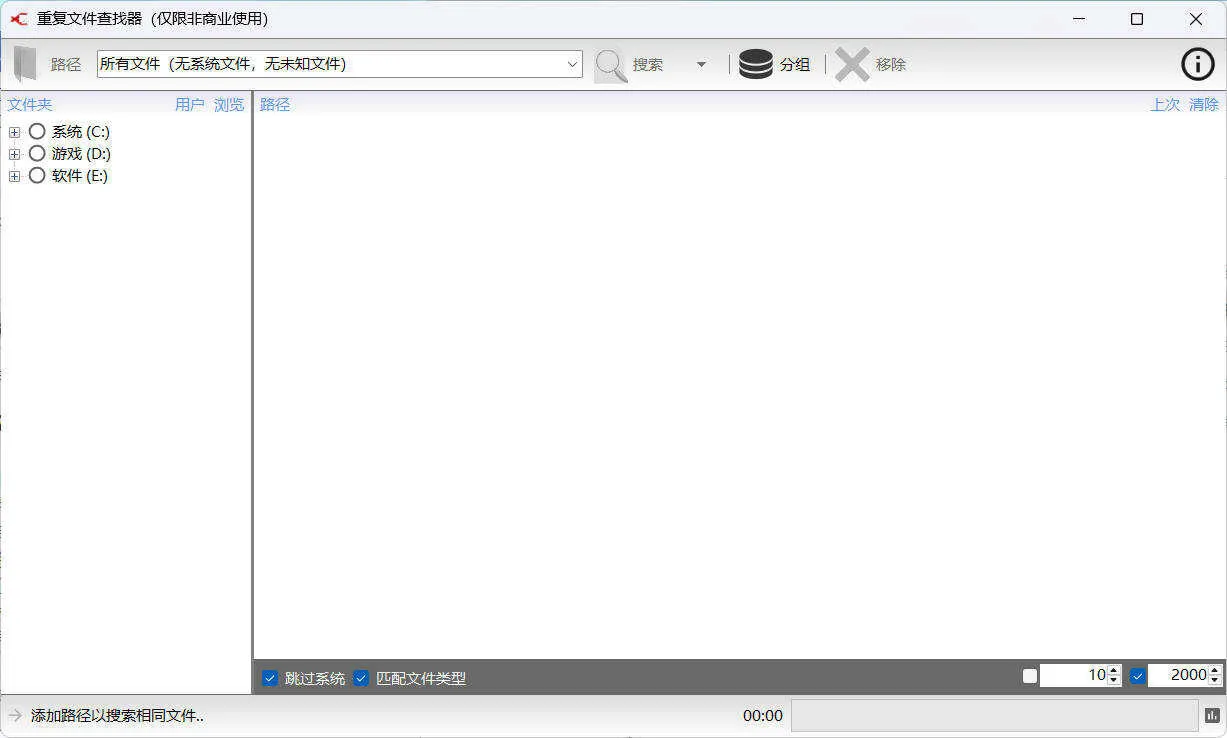Click the 路径 add-path icon in toolbar
The width and height of the screenshot is (1227, 738).
tap(25, 63)
